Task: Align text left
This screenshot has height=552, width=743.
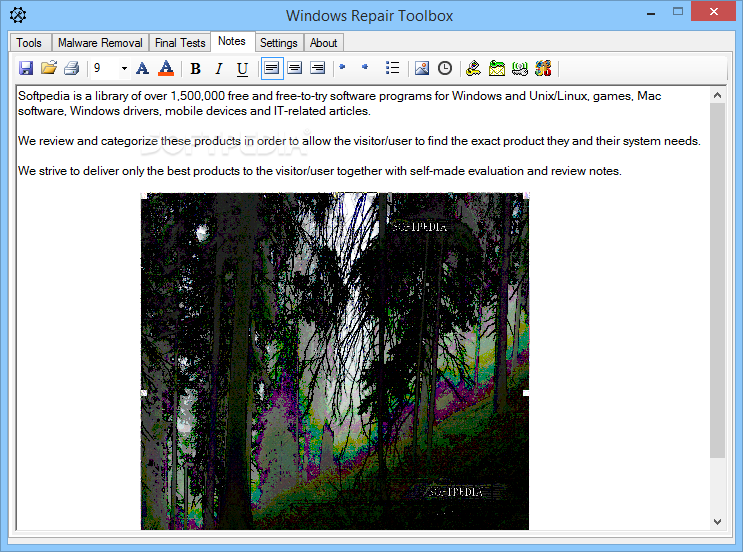Action: pos(272,68)
